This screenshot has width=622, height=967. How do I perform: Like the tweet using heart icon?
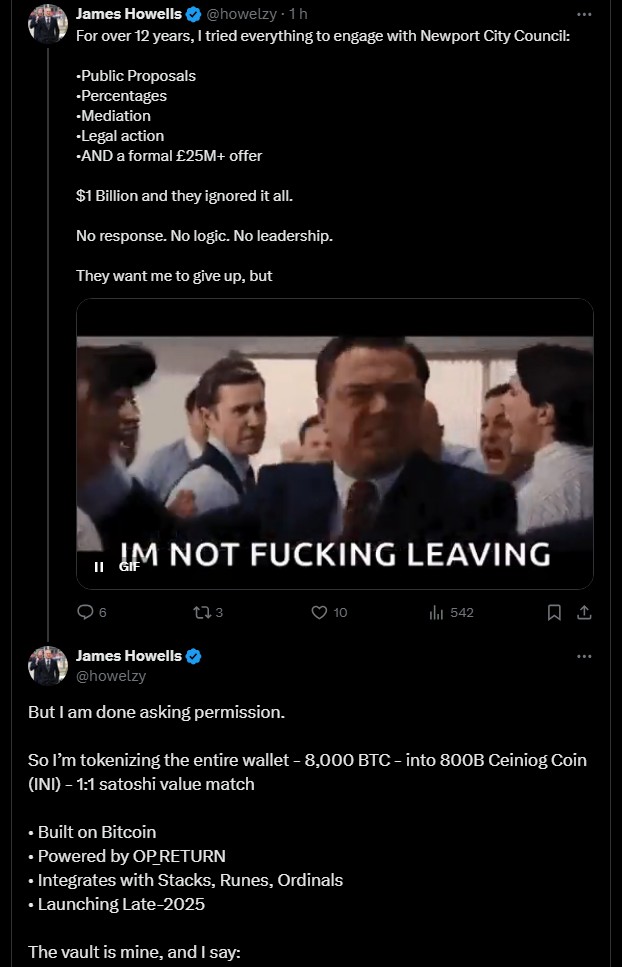click(x=319, y=612)
